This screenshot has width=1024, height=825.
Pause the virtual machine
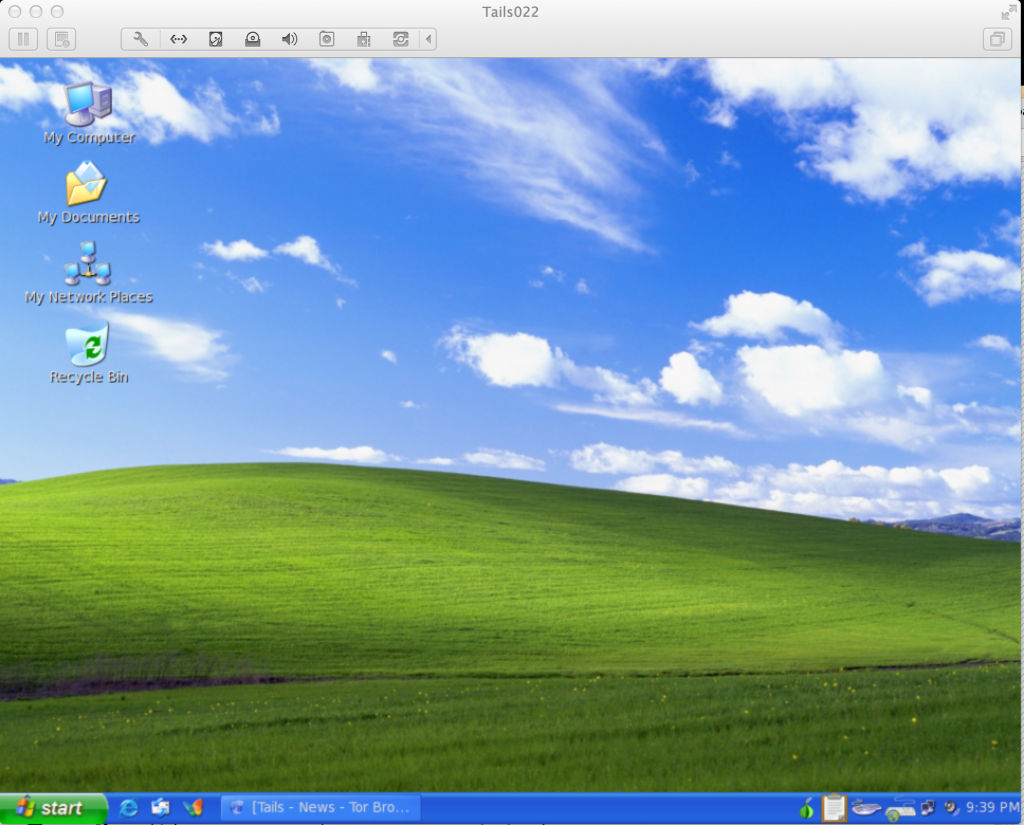(x=23, y=39)
